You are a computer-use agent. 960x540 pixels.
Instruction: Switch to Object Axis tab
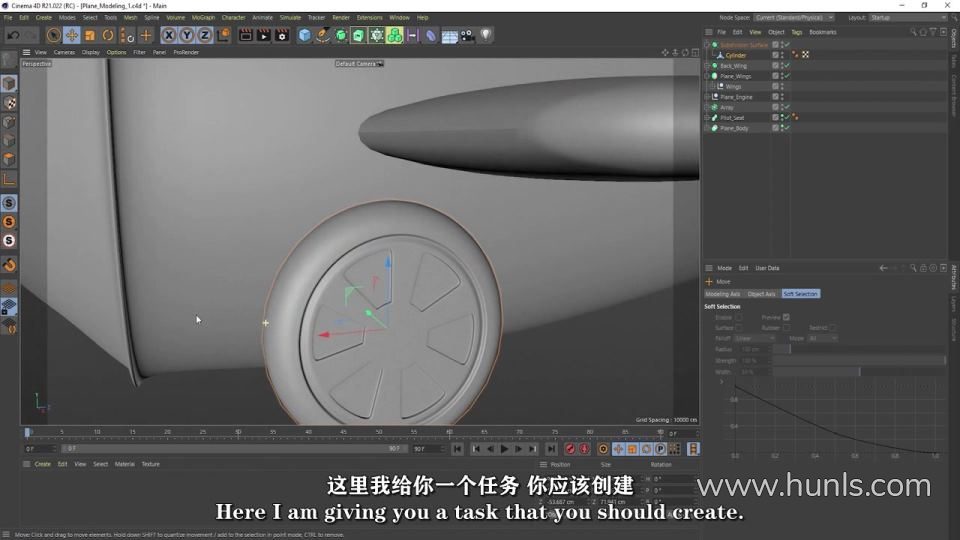762,294
